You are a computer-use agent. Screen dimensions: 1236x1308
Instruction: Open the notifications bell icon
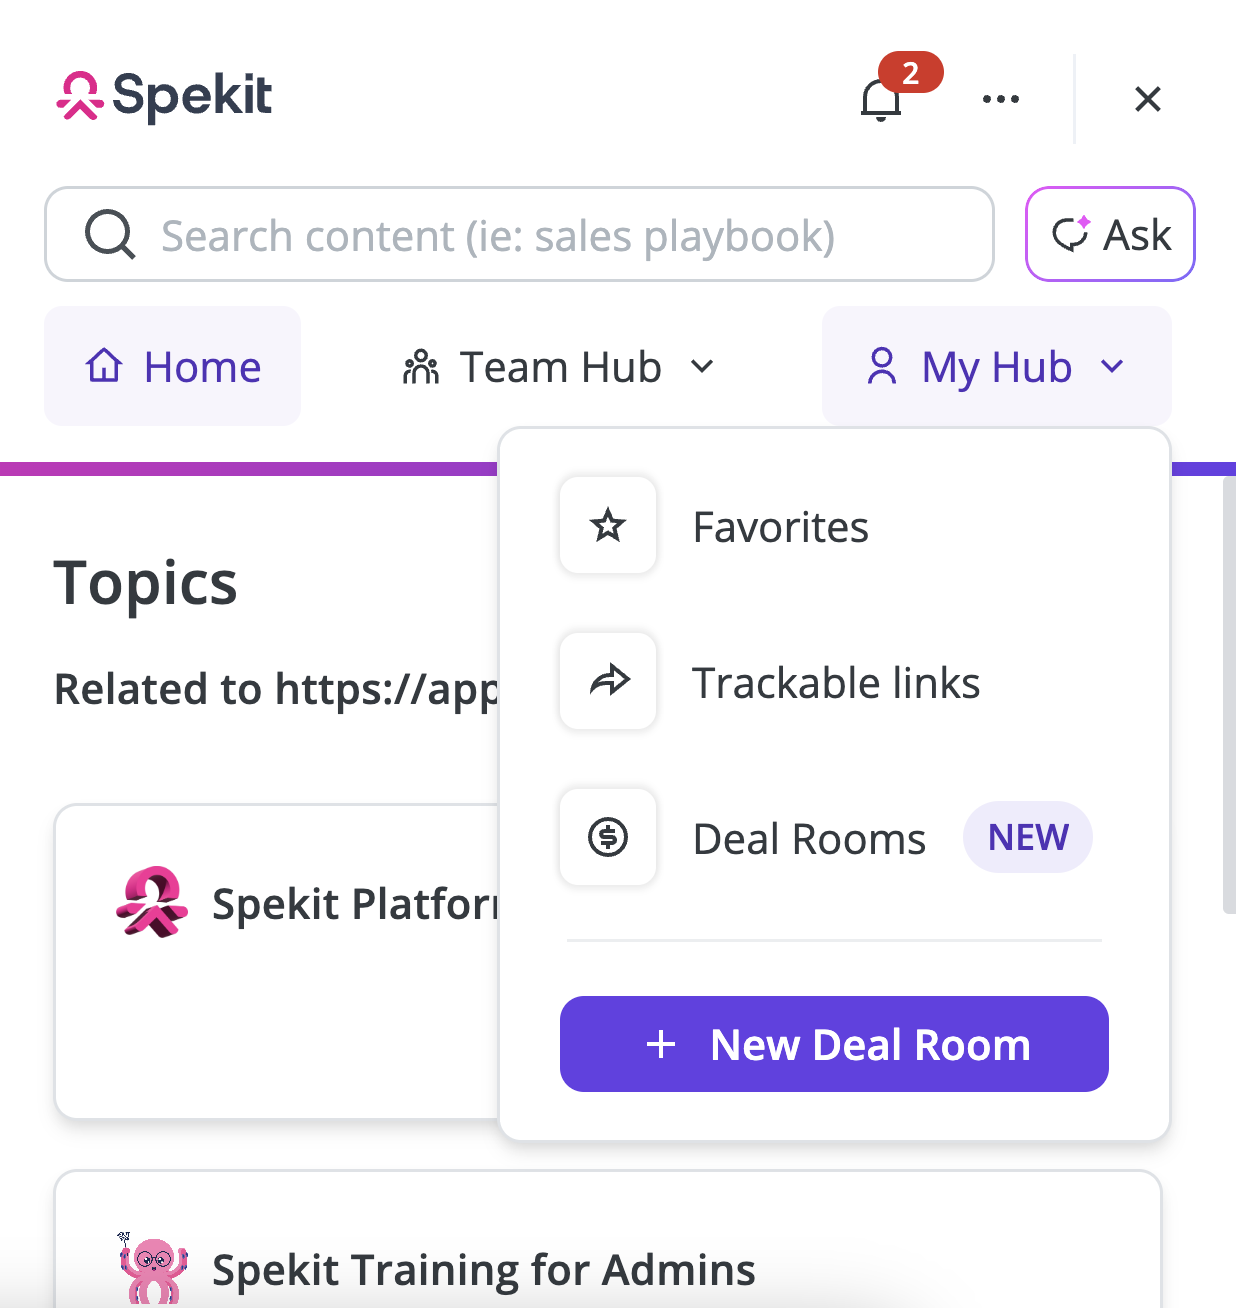tap(880, 100)
